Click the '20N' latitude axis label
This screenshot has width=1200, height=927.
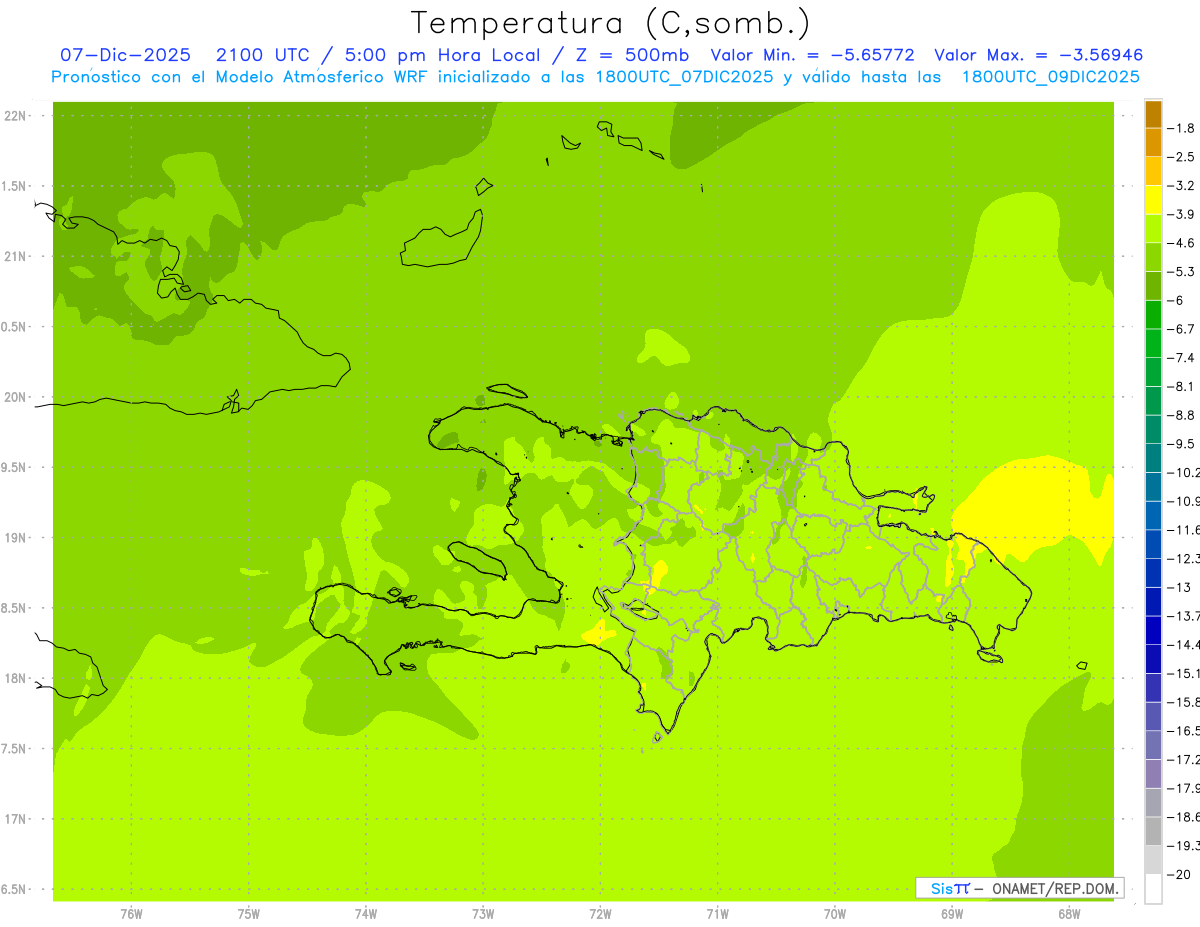tap(15, 397)
